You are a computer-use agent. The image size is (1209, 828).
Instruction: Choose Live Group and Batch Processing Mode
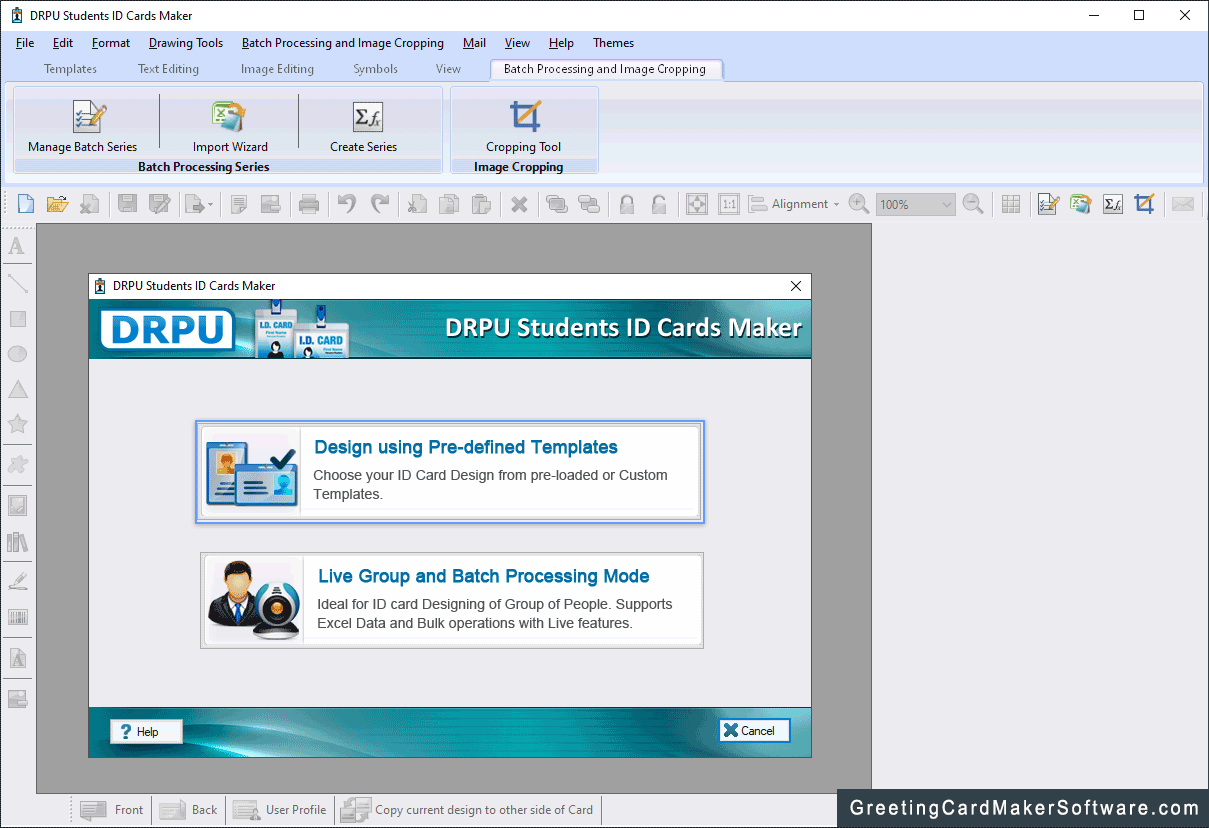click(451, 600)
